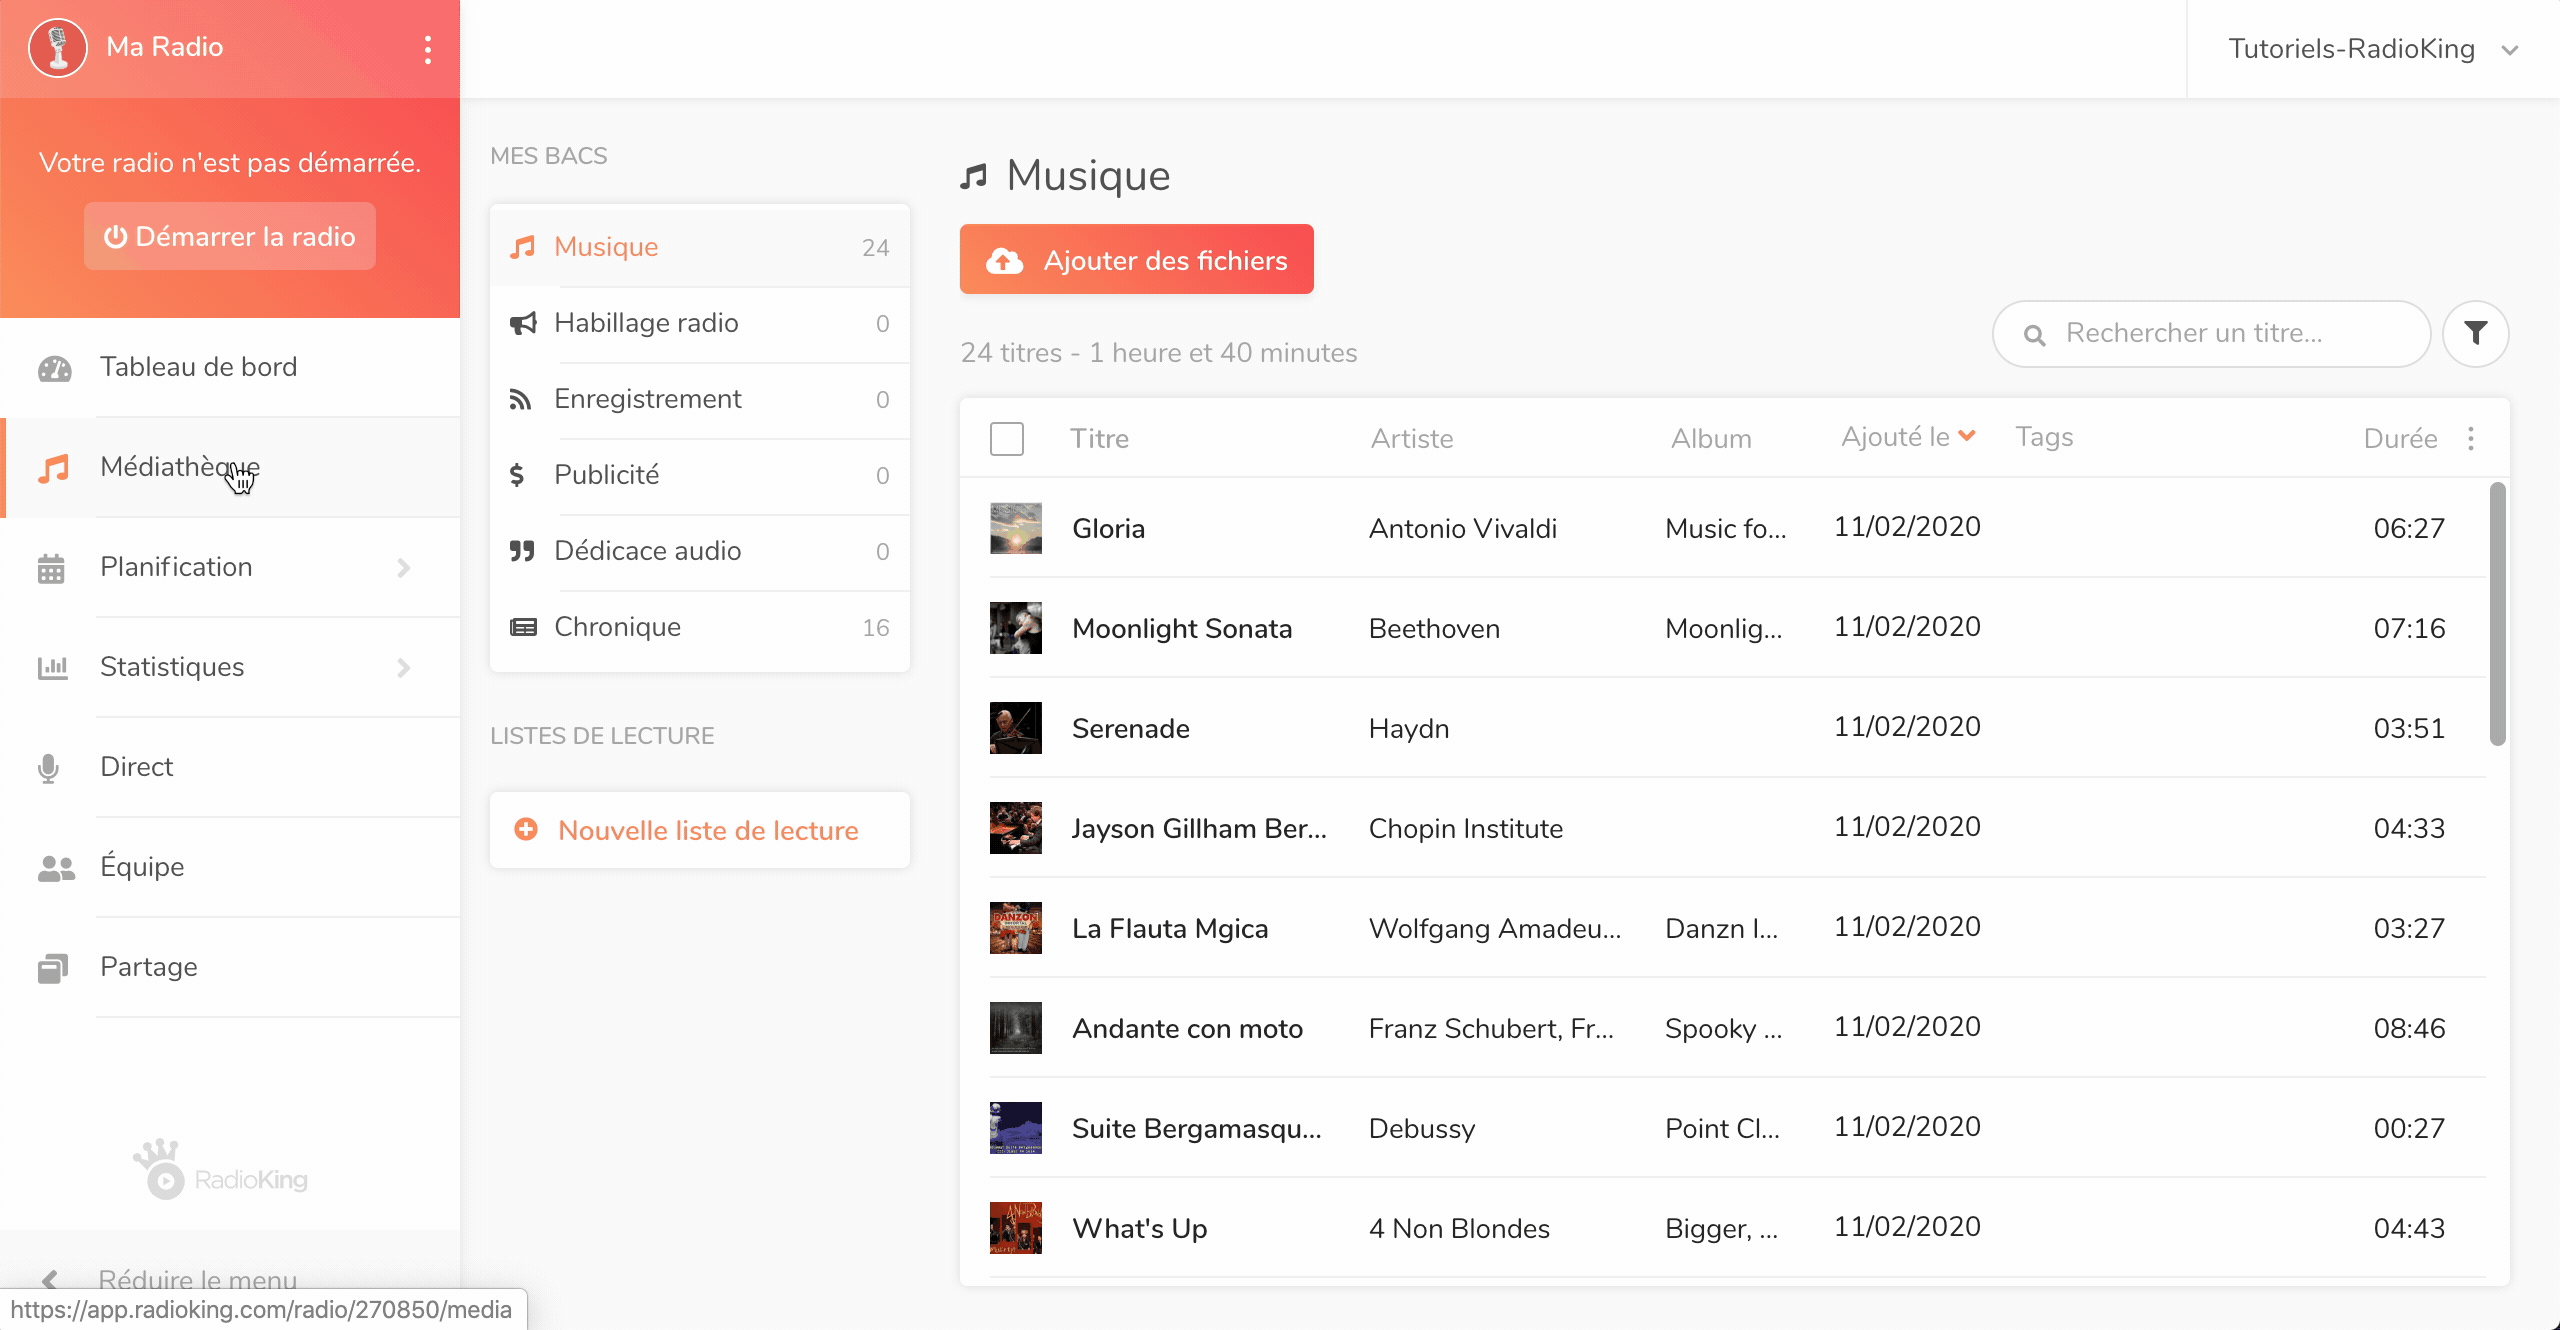Click the Musique bac note icon

coord(522,247)
